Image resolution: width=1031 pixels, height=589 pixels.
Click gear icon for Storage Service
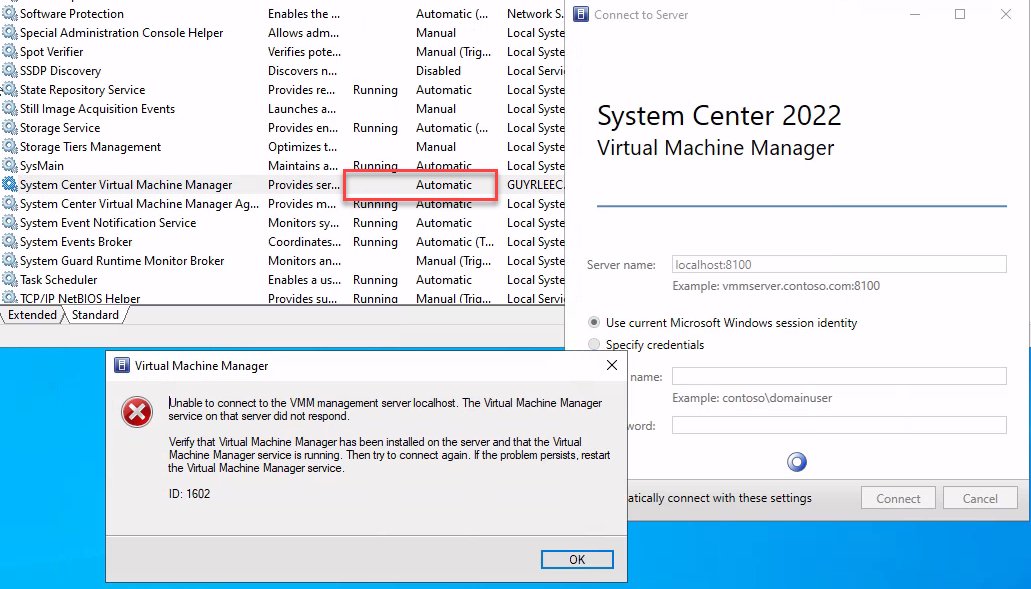(10, 128)
